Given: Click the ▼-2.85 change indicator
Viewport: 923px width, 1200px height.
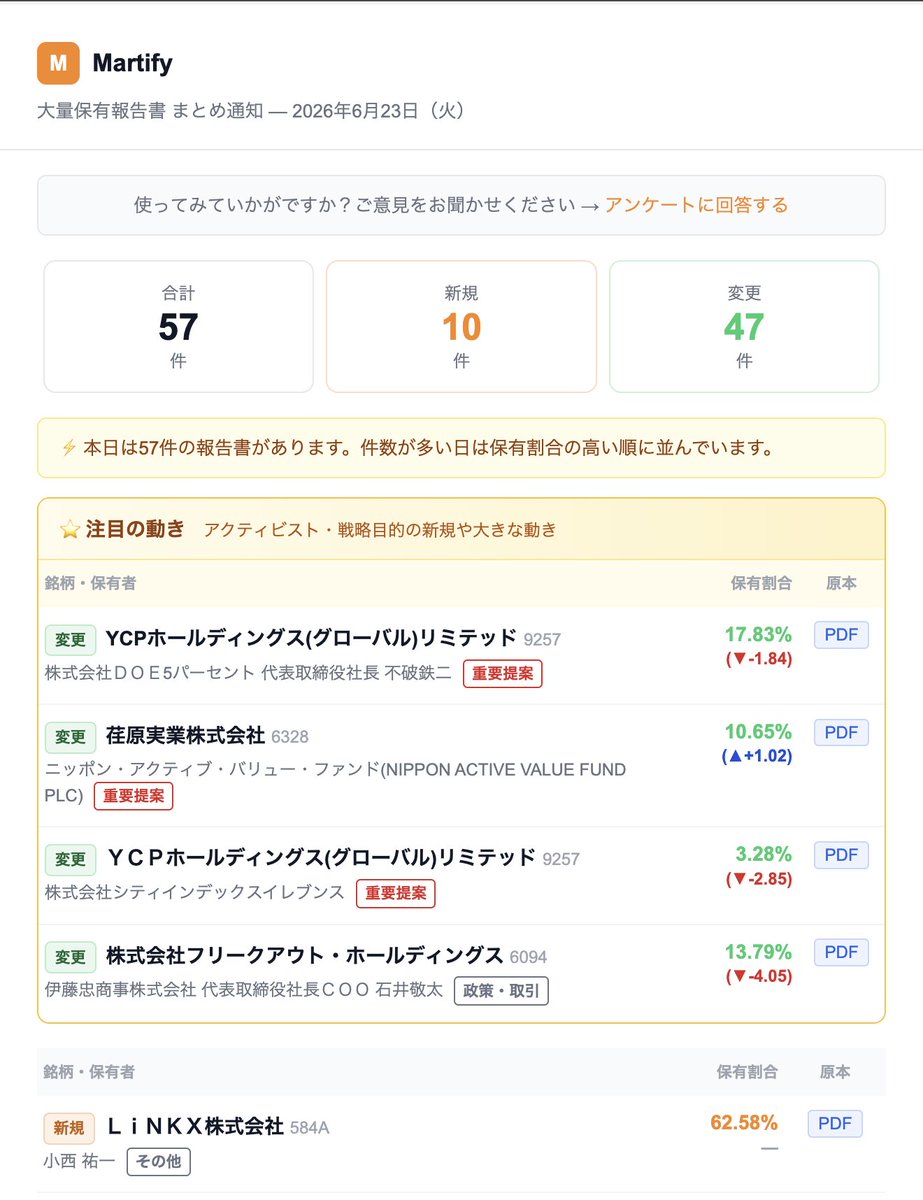Looking at the screenshot, I should pos(759,879).
